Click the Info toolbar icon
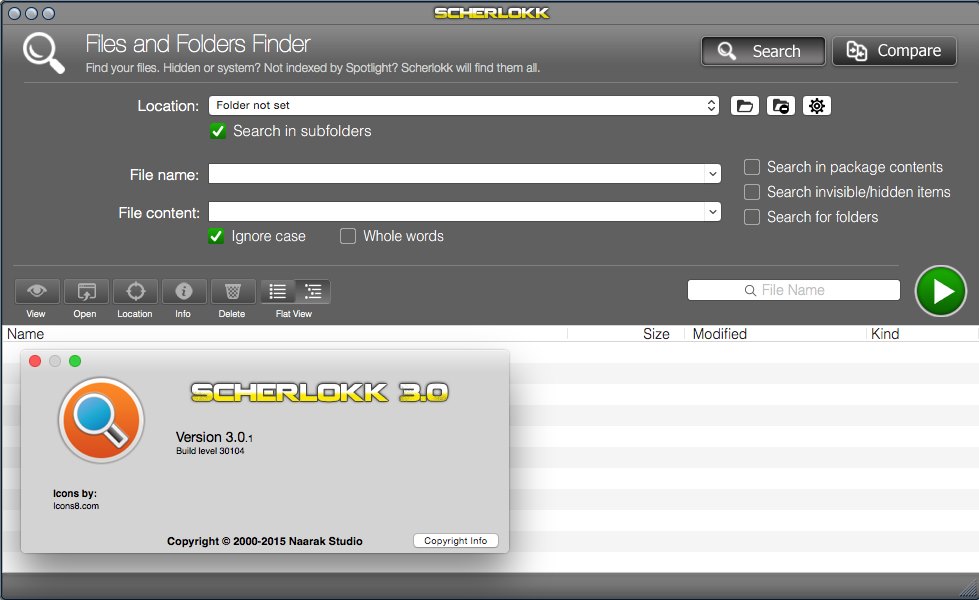979x600 pixels. 184,291
